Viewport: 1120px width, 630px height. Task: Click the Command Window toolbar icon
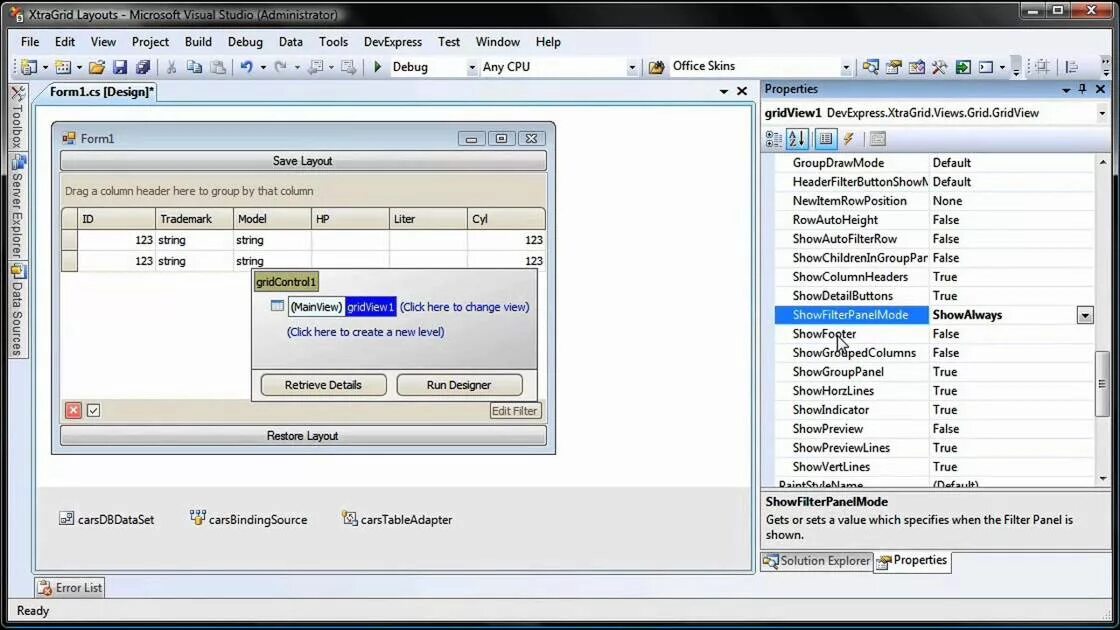tap(986, 67)
